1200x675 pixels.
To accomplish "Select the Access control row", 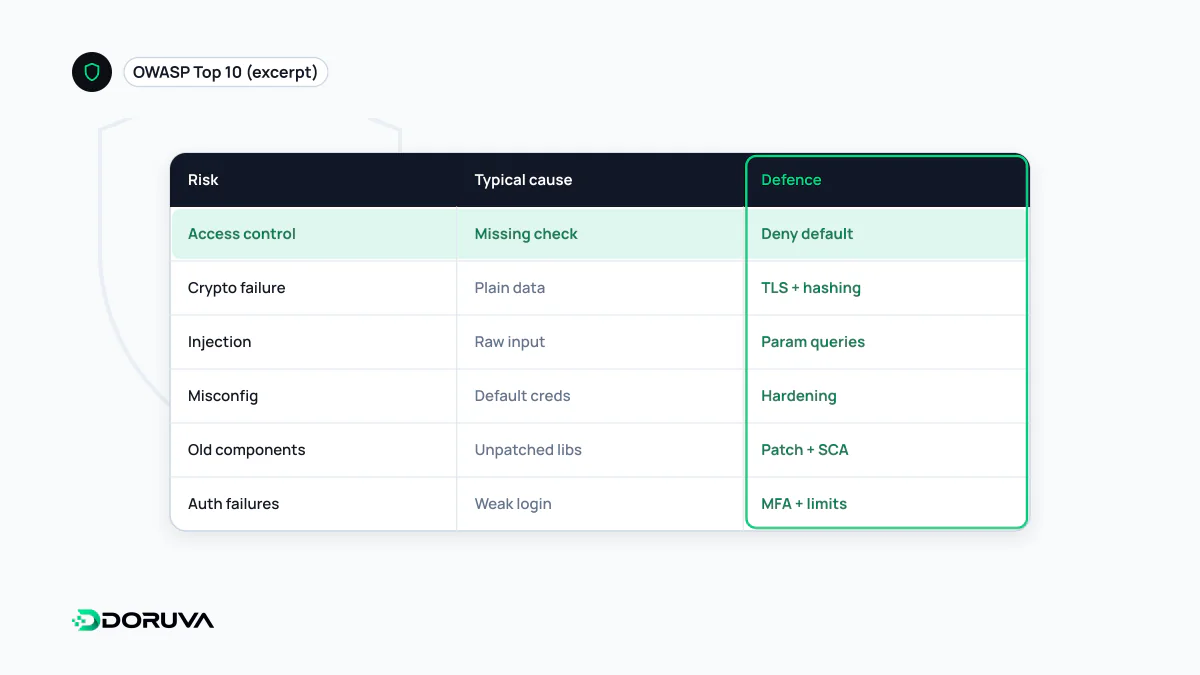I will click(x=599, y=234).
